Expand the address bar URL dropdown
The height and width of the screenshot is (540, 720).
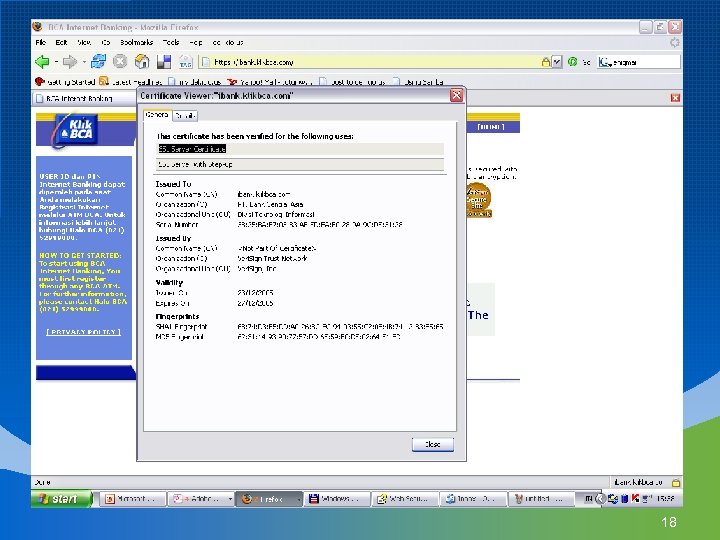pos(557,62)
